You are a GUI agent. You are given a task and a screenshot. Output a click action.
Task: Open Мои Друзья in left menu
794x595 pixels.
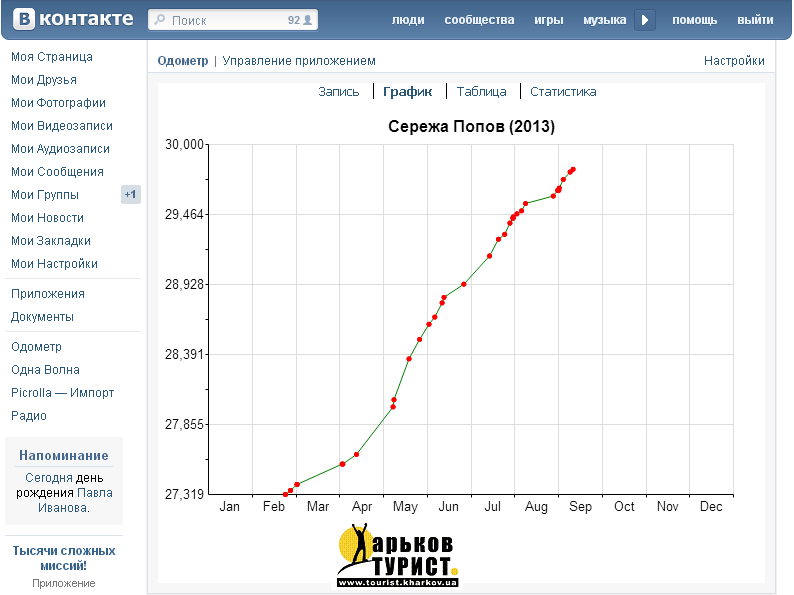[x=44, y=80]
